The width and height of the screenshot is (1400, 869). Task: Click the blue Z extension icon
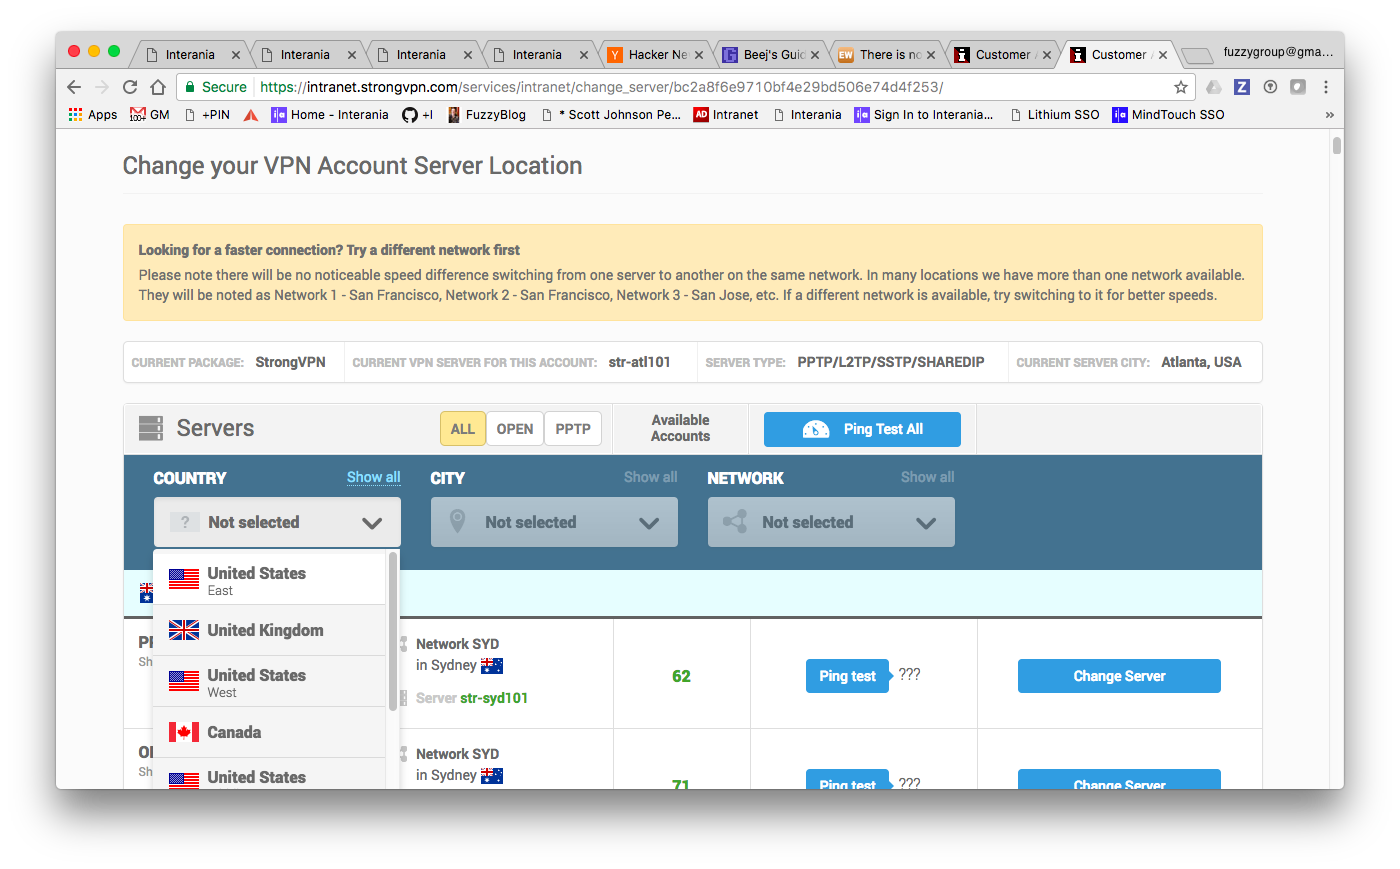tap(1242, 87)
